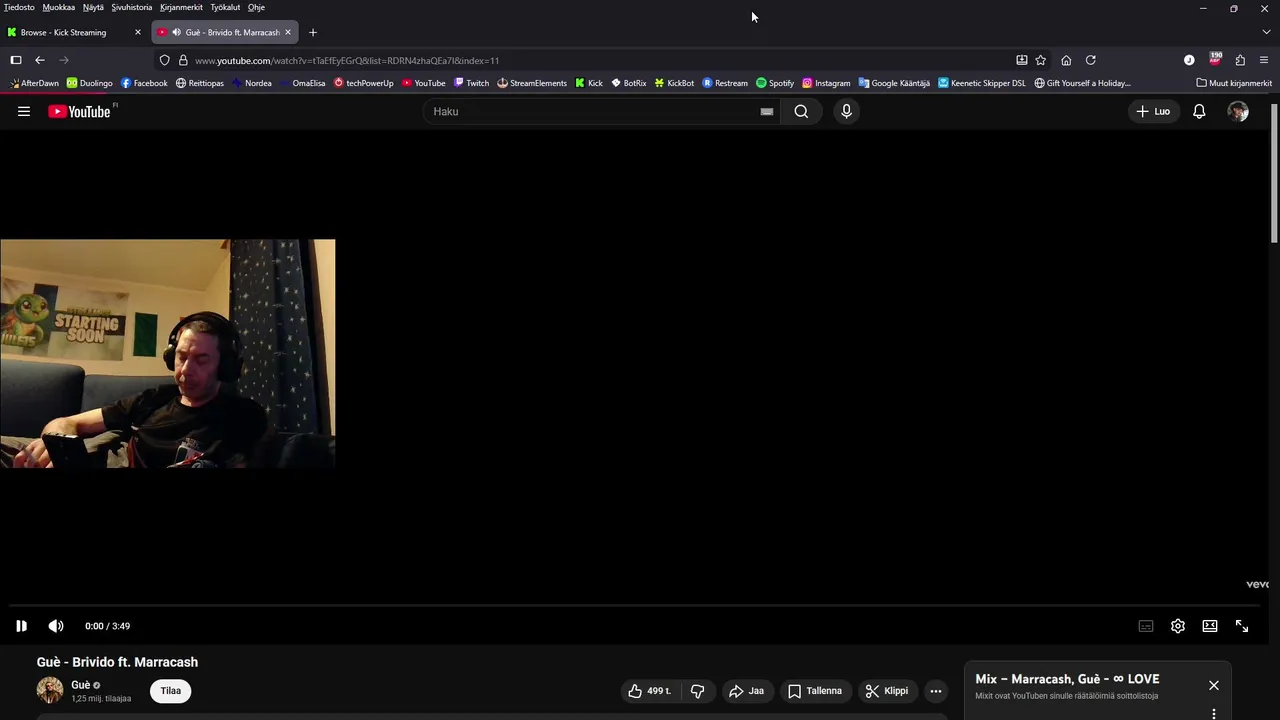
Task: Toggle the browser sidebar
Action: [x=16, y=60]
